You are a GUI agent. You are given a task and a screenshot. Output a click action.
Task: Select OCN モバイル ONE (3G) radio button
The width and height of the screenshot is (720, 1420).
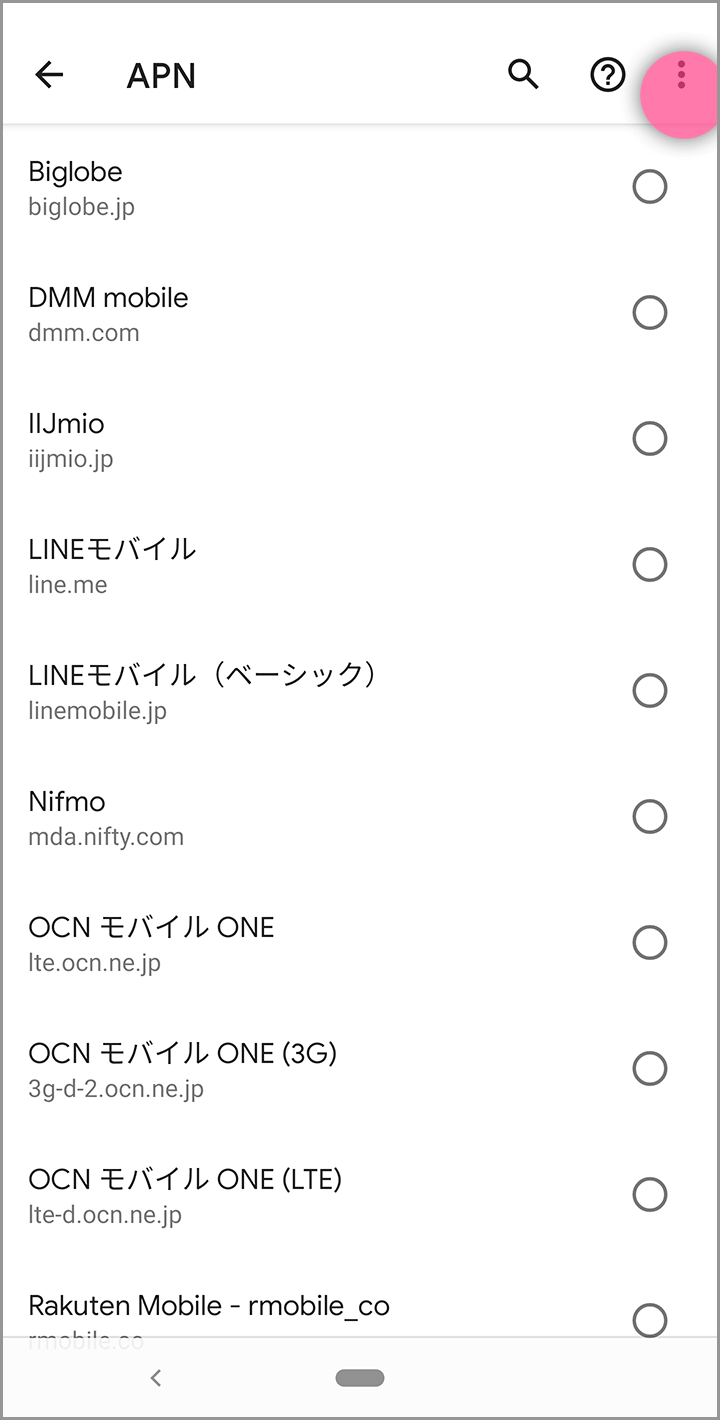(x=650, y=1069)
